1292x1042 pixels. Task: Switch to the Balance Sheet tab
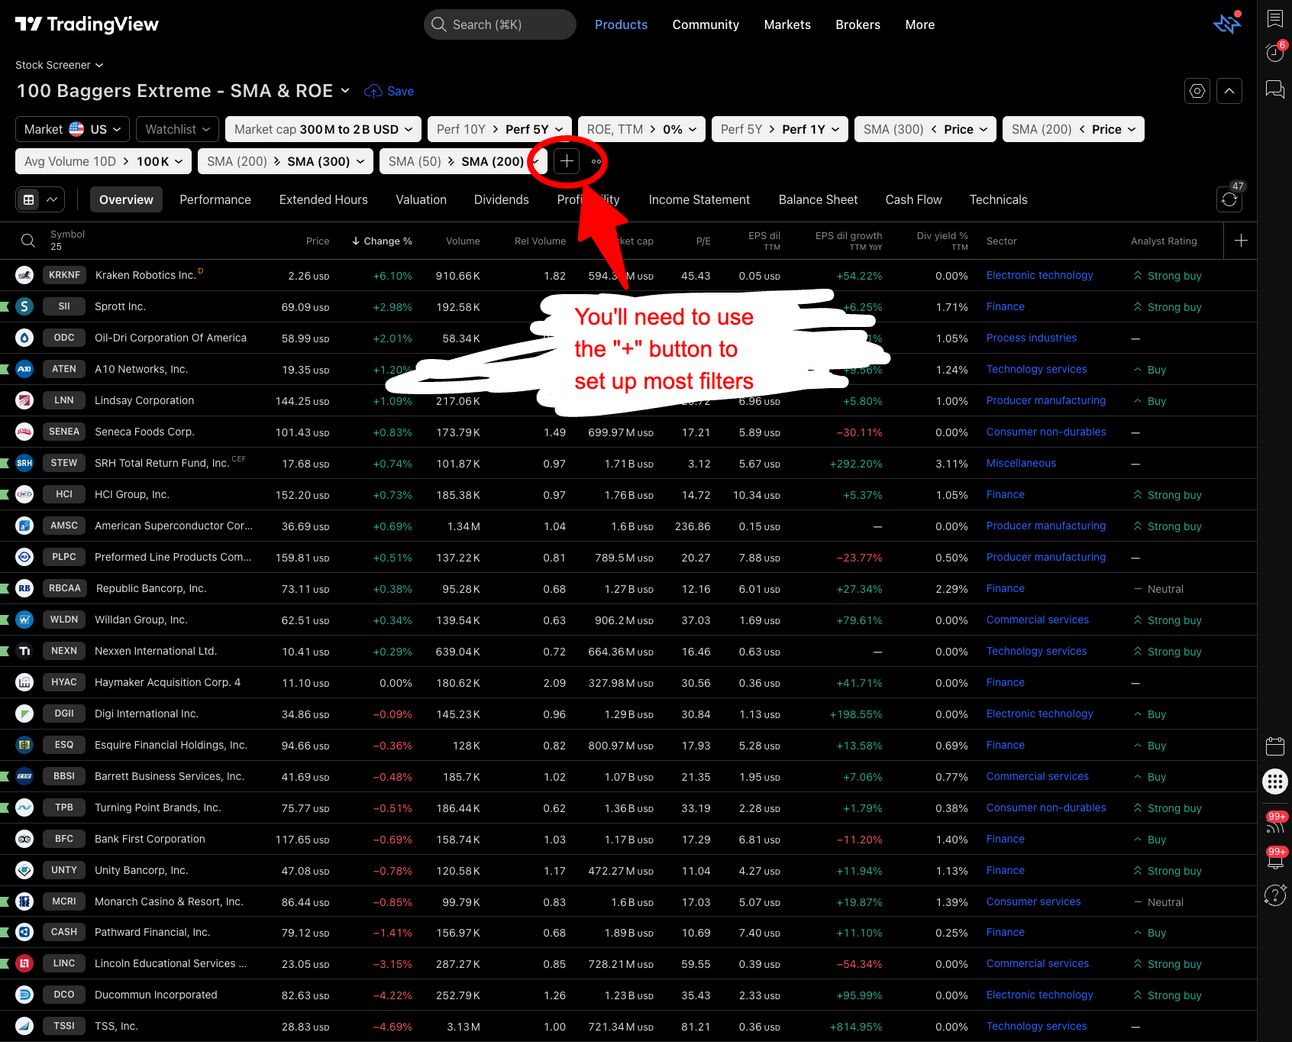coord(818,200)
